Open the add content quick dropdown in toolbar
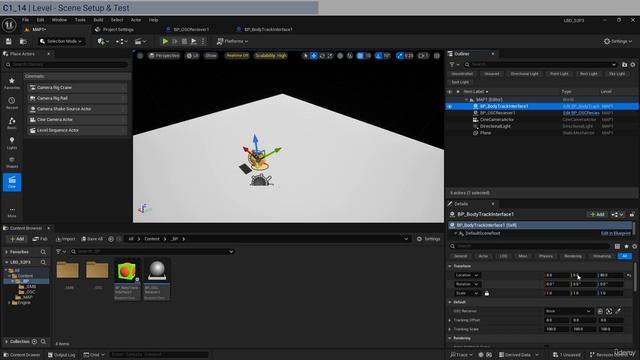640x360 pixels. [x=102, y=41]
